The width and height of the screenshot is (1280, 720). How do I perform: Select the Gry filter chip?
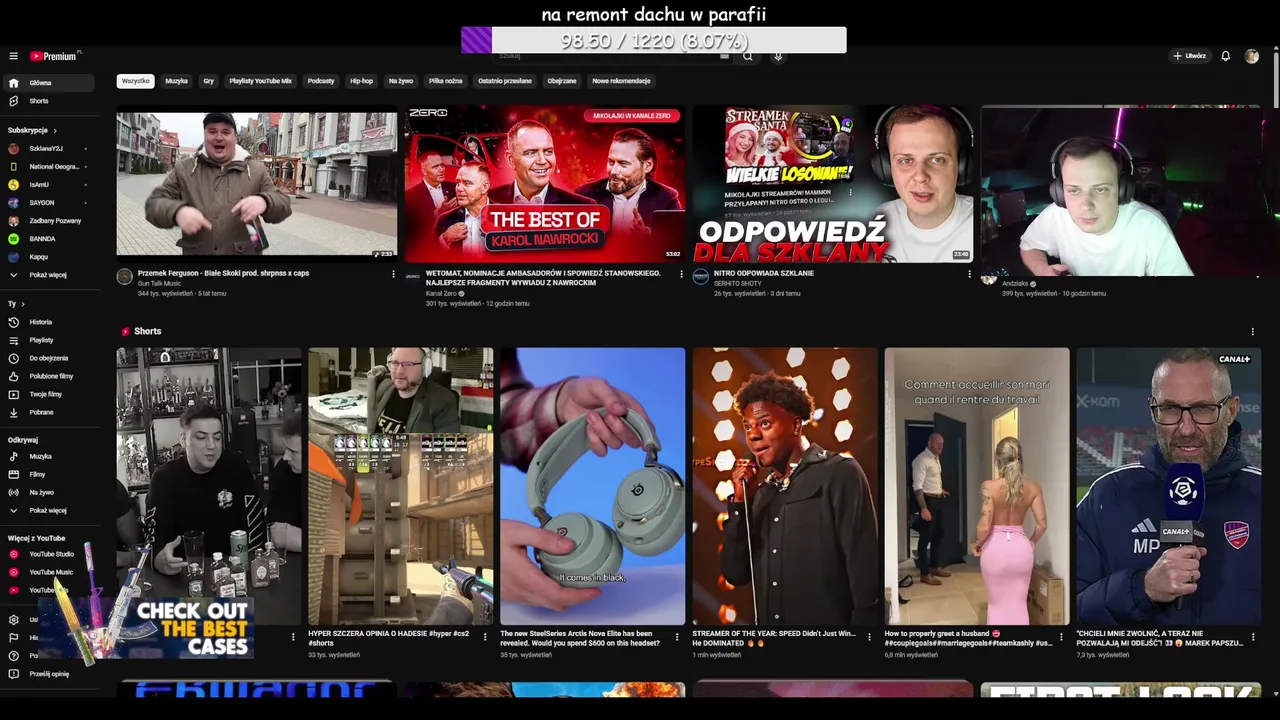click(x=208, y=81)
